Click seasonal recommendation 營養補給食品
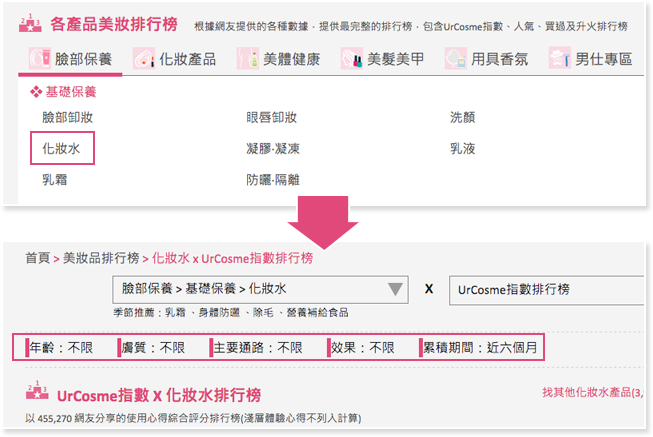Viewport: 653px width, 437px height. (317, 312)
